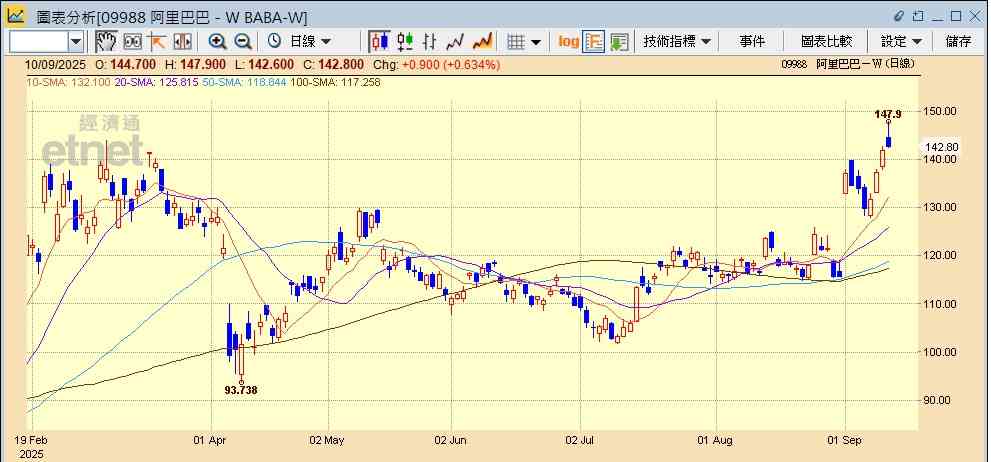Click the clock period icon
The width and height of the screenshot is (991, 462).
coord(274,42)
